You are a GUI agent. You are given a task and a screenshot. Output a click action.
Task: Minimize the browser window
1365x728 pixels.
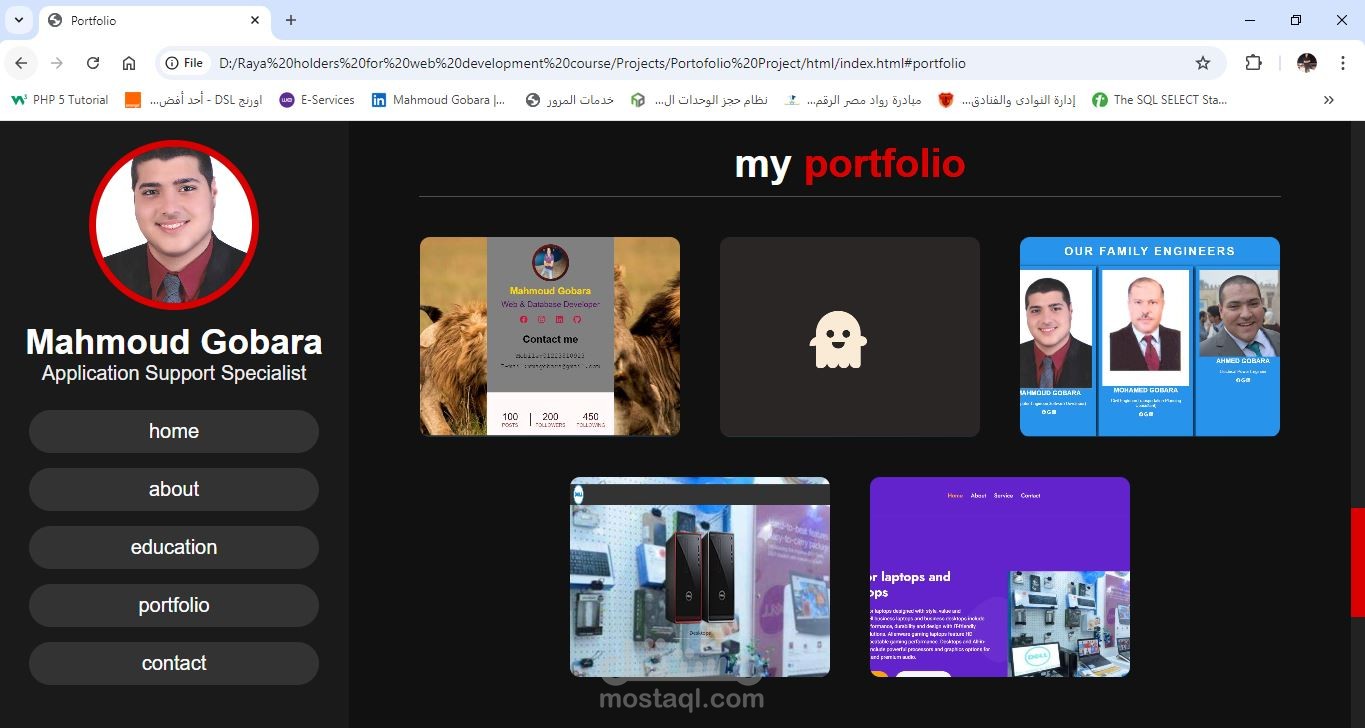(1250, 20)
